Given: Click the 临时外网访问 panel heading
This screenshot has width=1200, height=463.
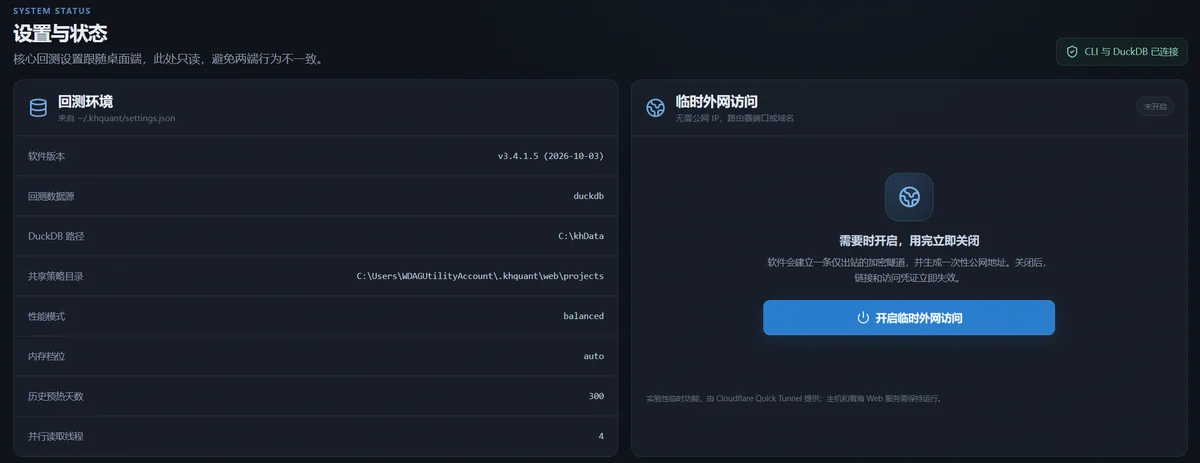Looking at the screenshot, I should [x=717, y=101].
